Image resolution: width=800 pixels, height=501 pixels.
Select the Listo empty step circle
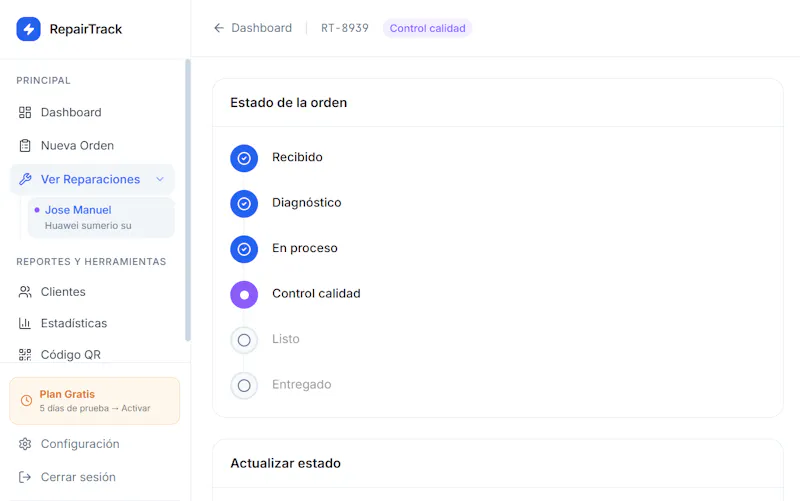click(244, 340)
